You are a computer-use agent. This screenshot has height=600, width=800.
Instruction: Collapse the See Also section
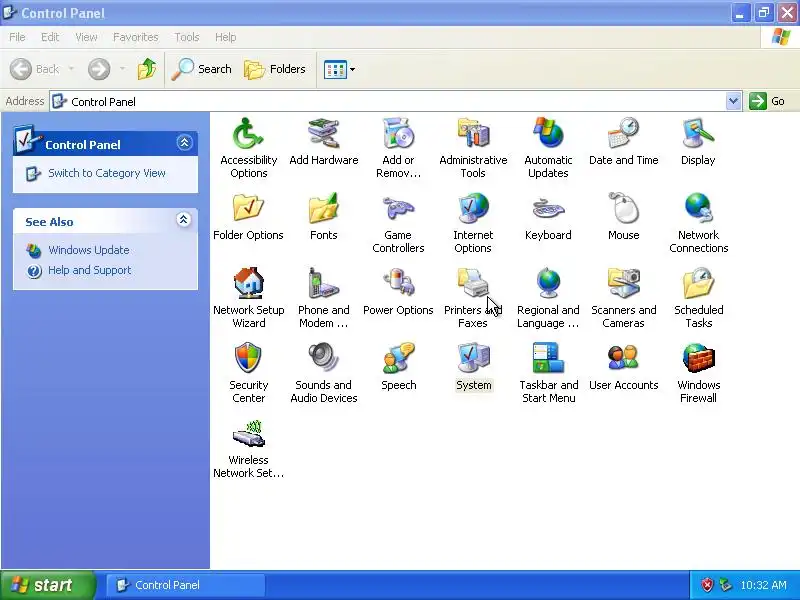pos(184,219)
